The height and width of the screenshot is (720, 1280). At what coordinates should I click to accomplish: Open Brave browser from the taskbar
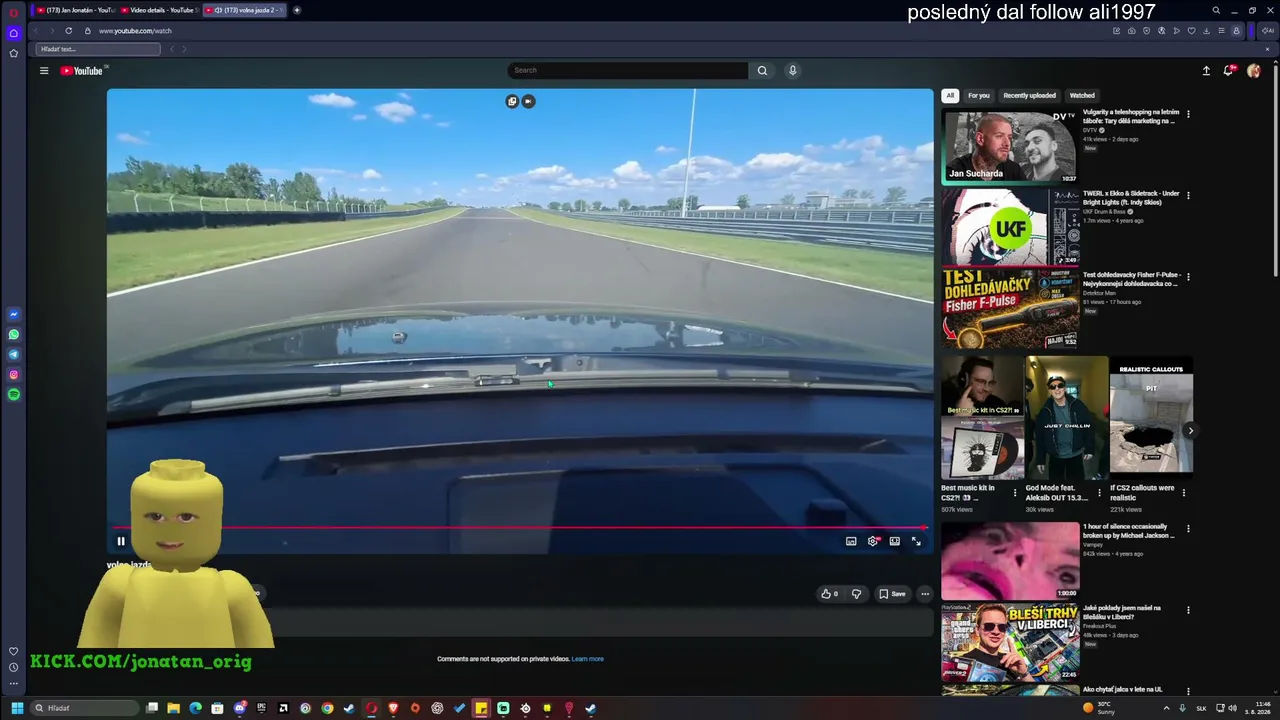pos(393,708)
